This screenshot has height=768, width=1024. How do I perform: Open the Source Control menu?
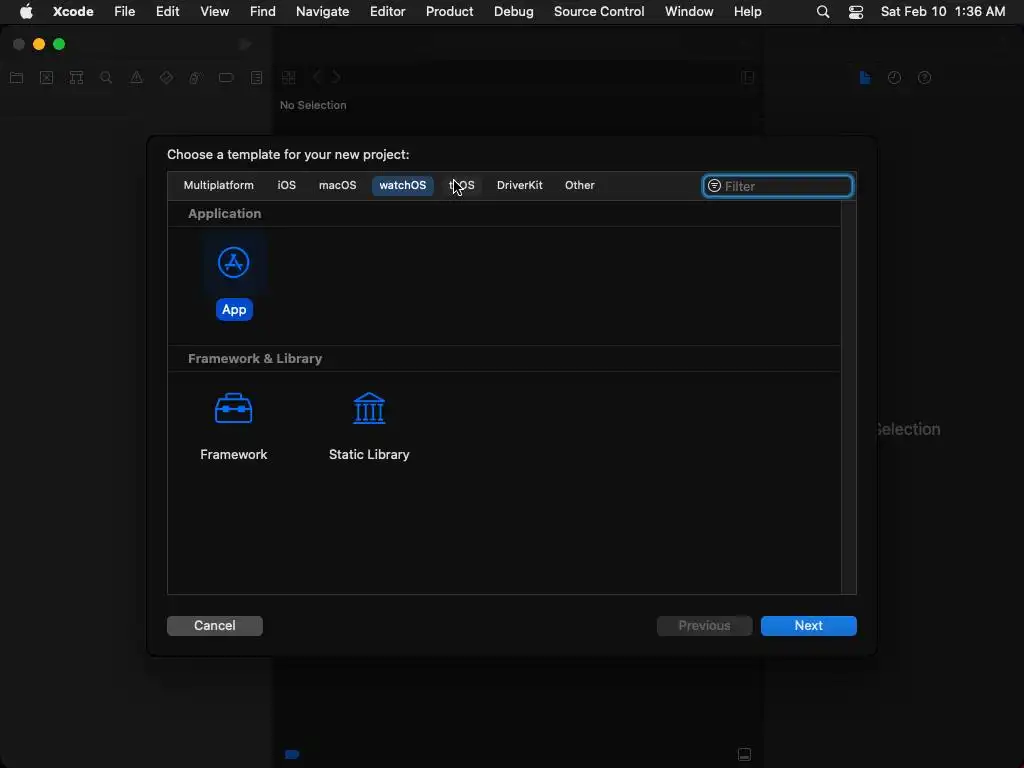tap(599, 12)
